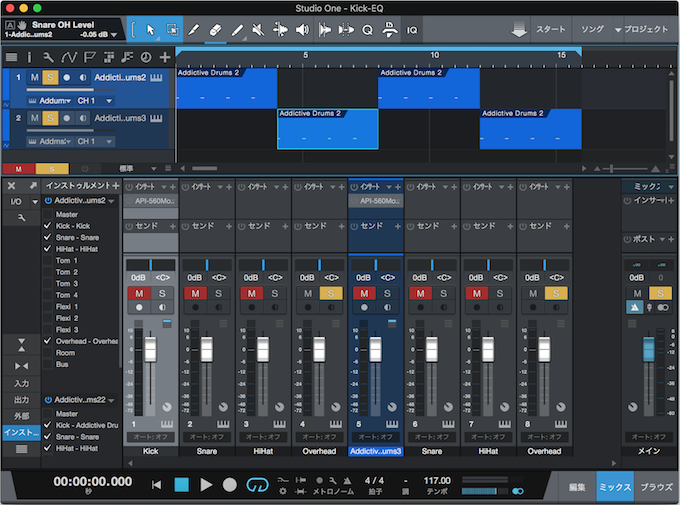Image resolution: width=680 pixels, height=505 pixels.
Task: Activate the Mute tool
Action: click(258, 30)
